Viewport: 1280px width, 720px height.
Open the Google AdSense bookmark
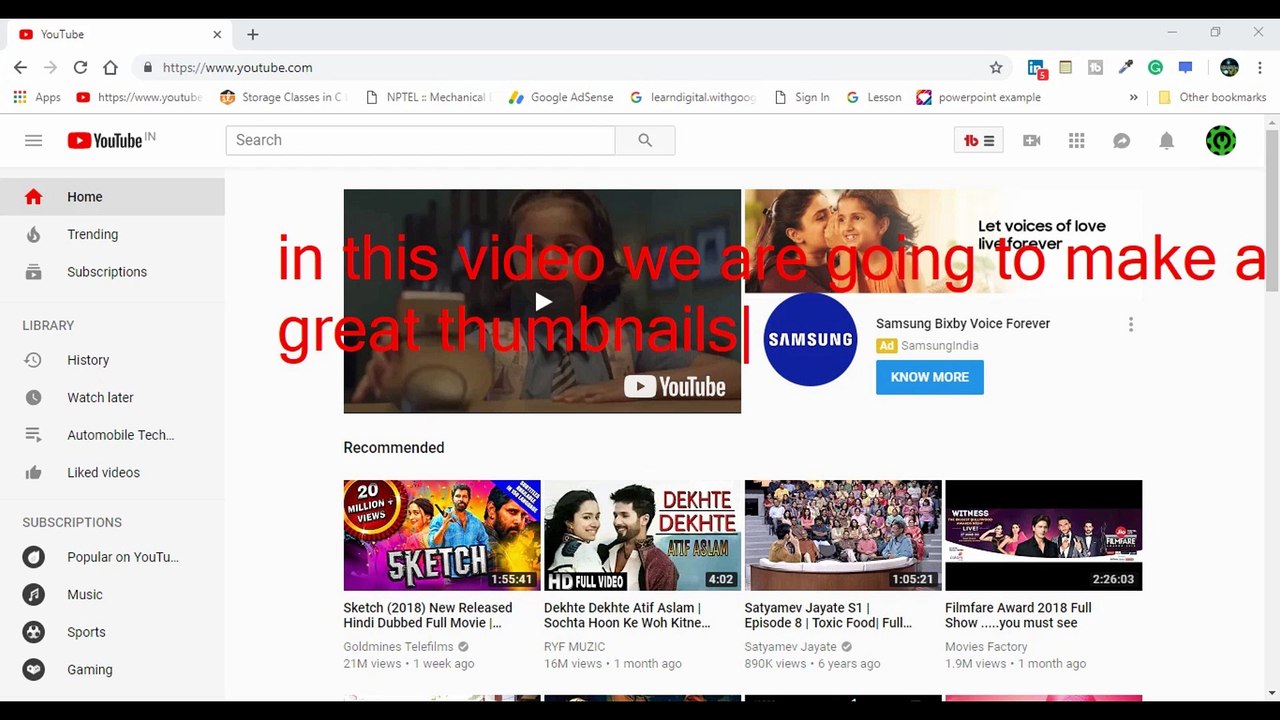(561, 97)
